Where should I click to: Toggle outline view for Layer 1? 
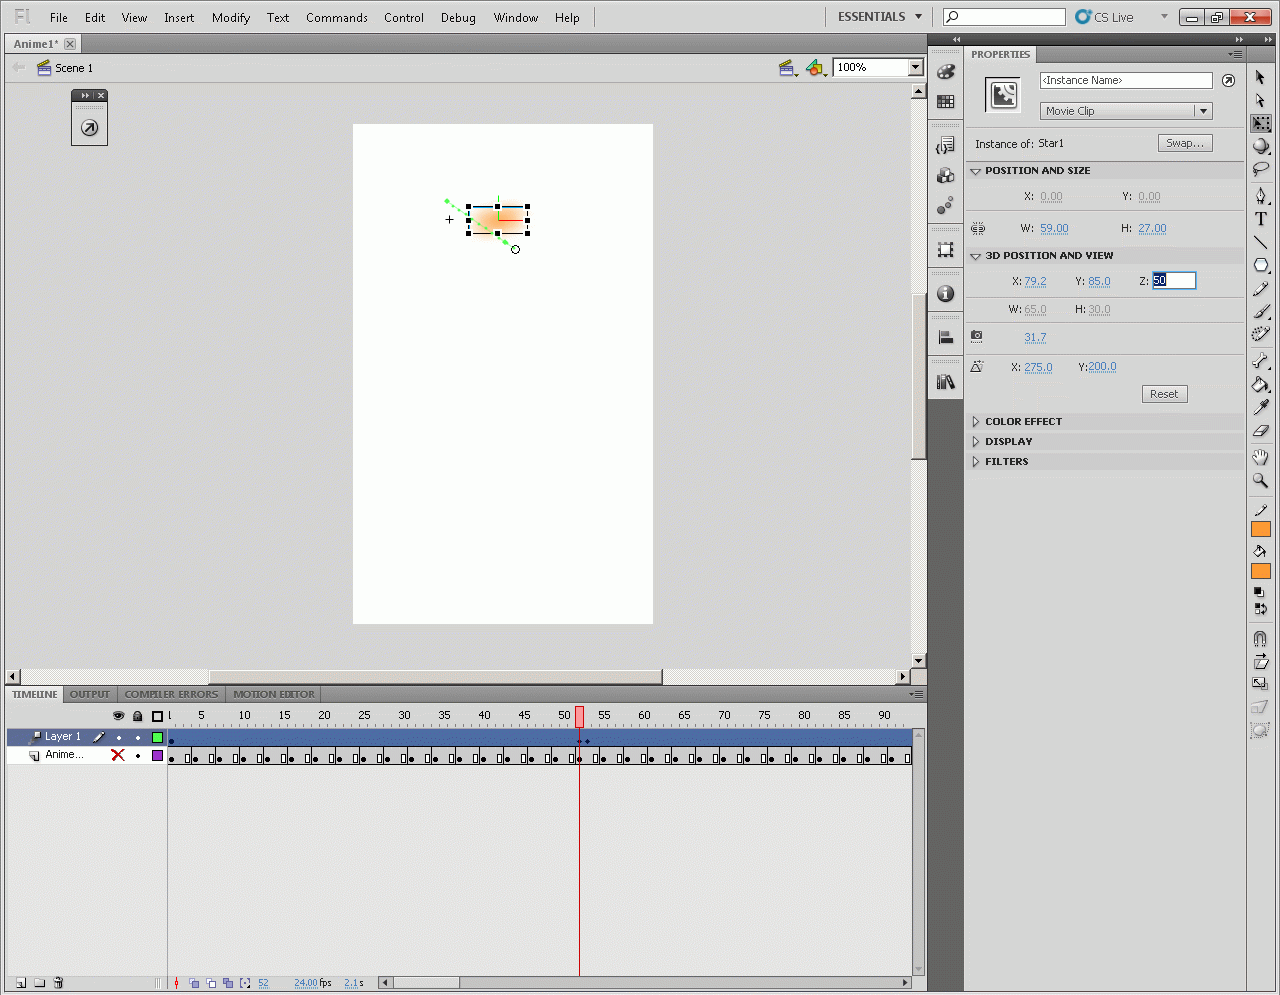157,737
